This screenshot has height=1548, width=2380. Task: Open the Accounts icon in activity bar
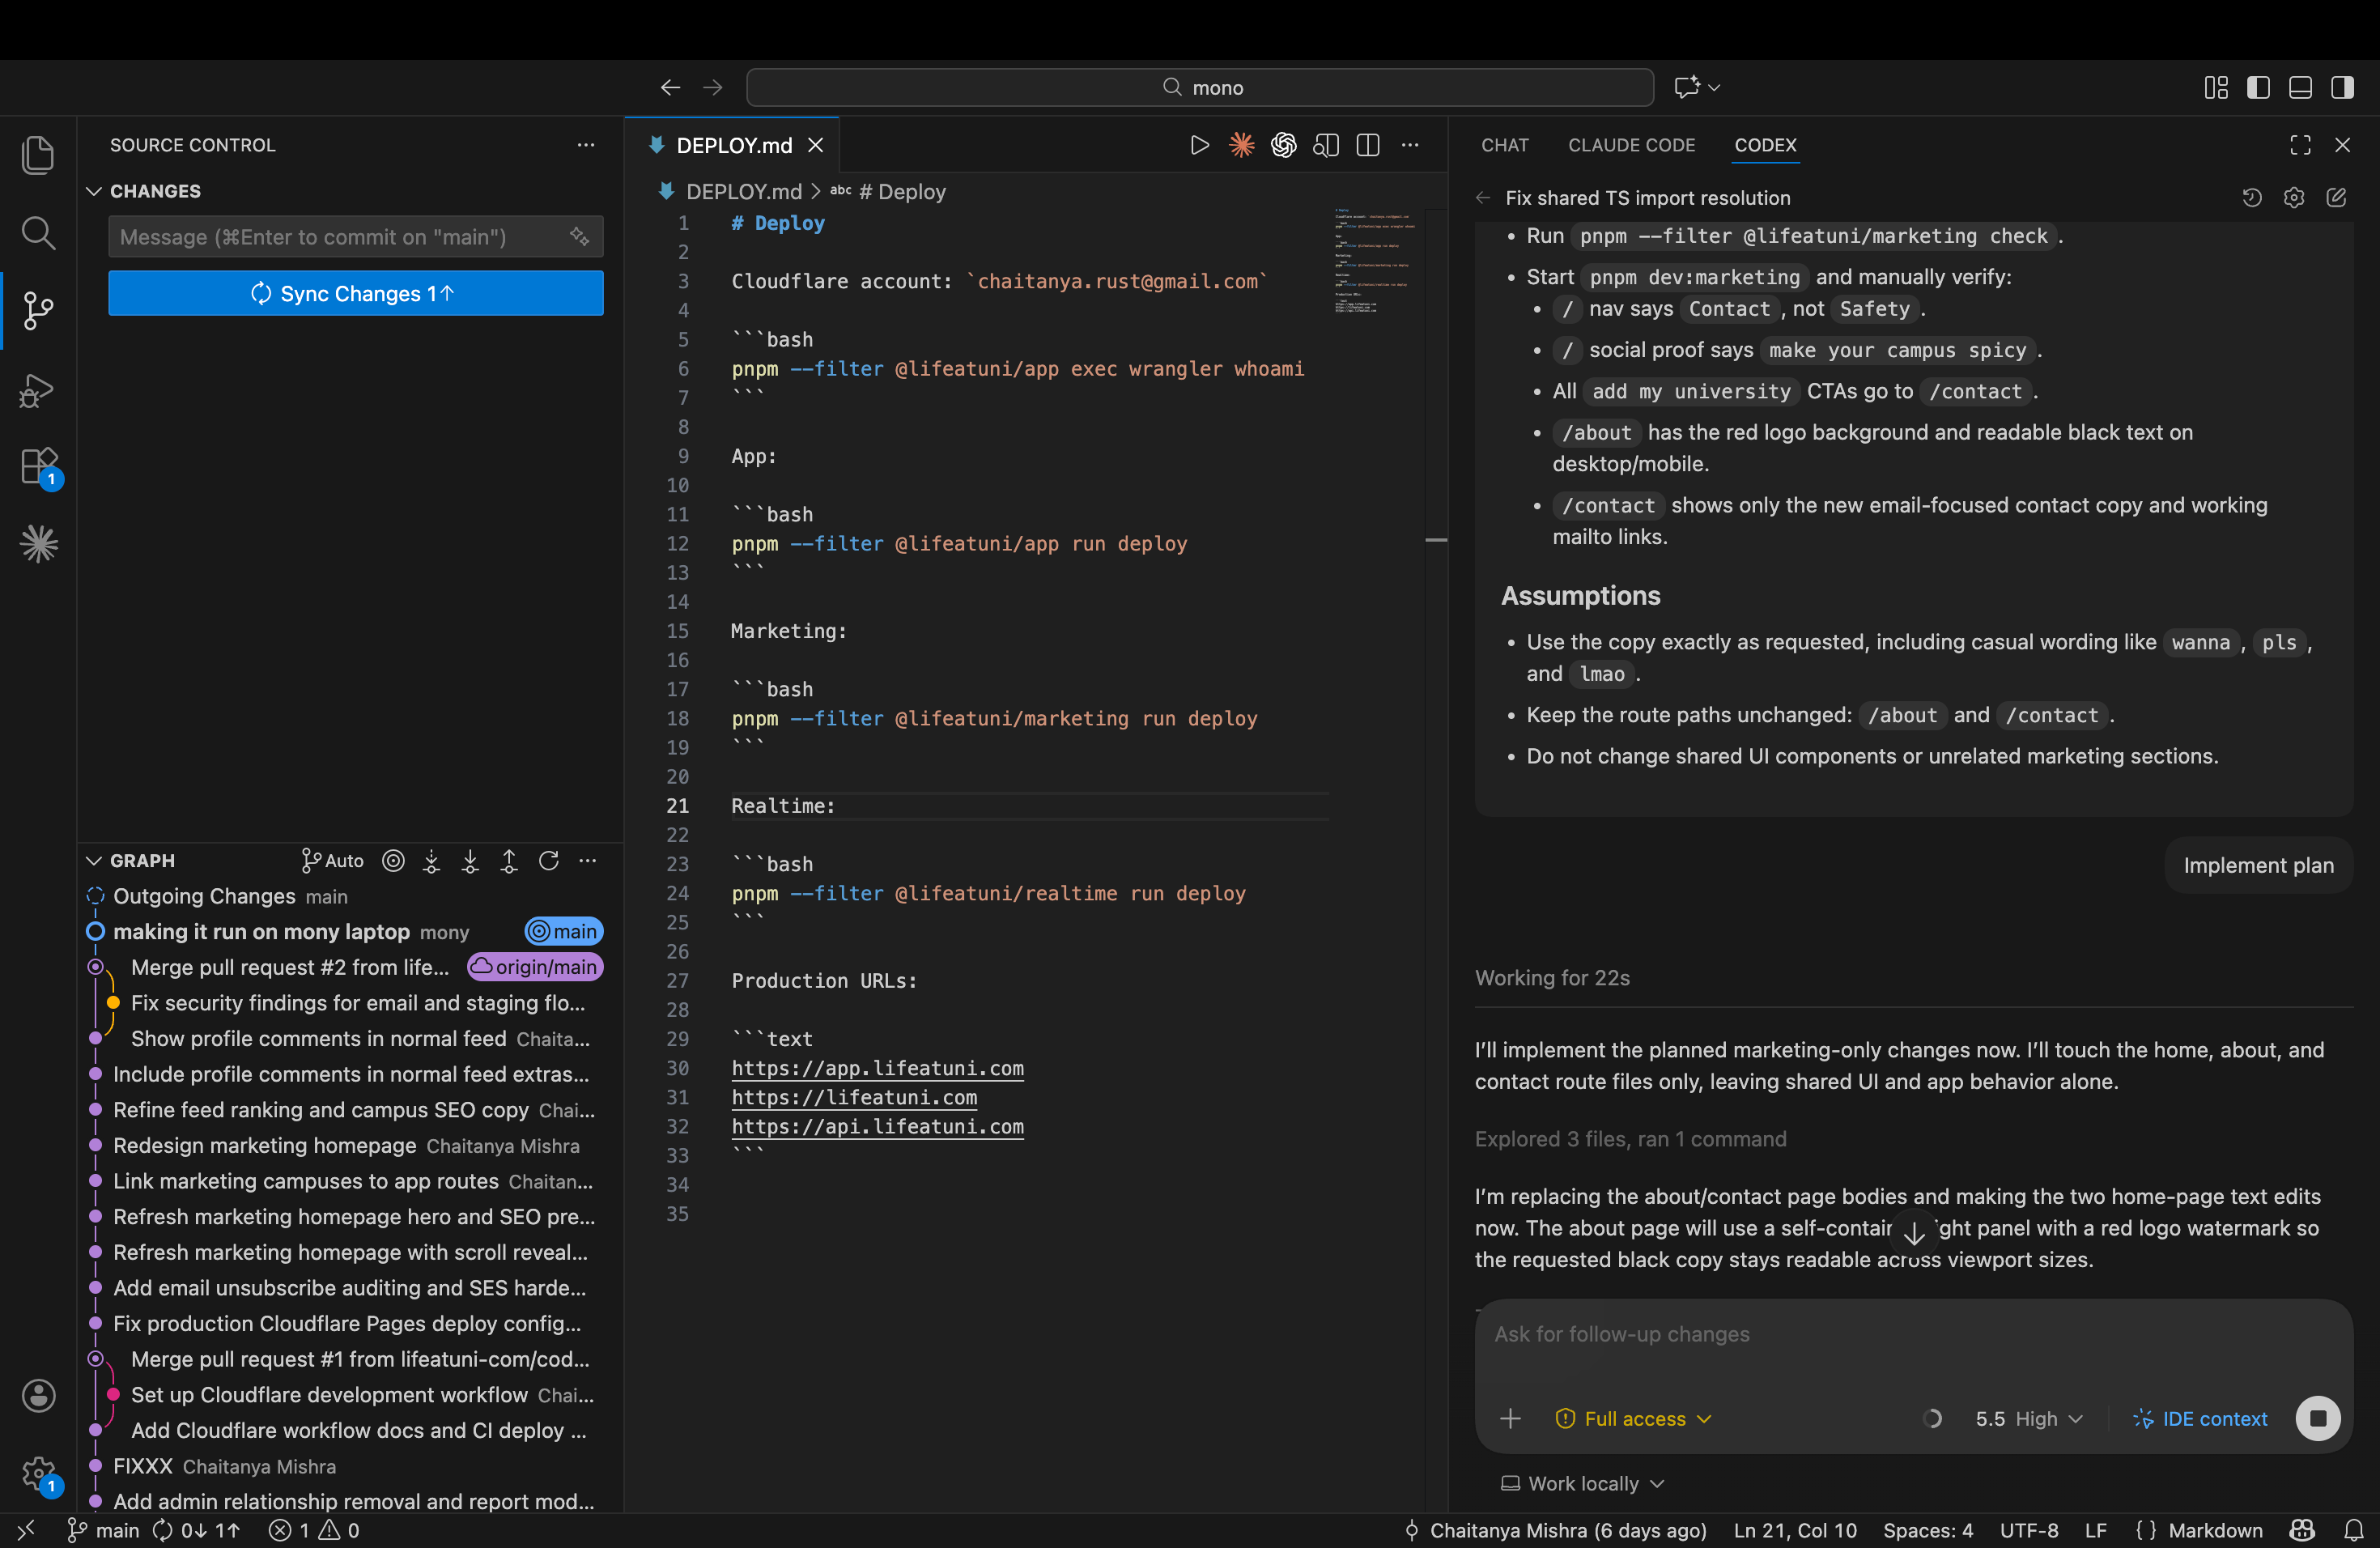(x=38, y=1395)
